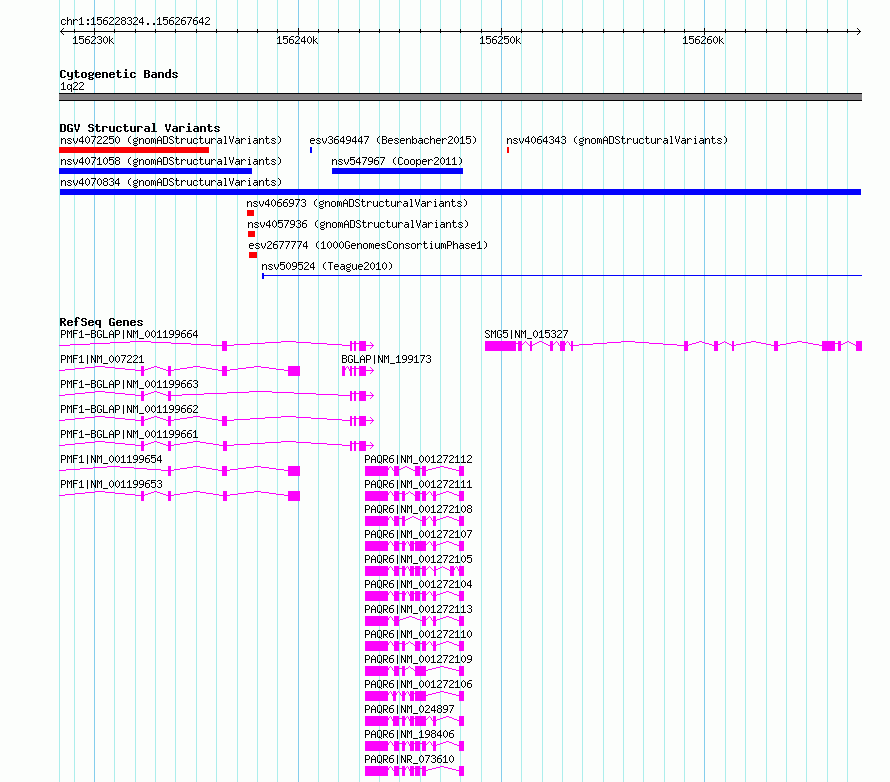
Task: Click the 156260k ruler label
Action: (703, 40)
